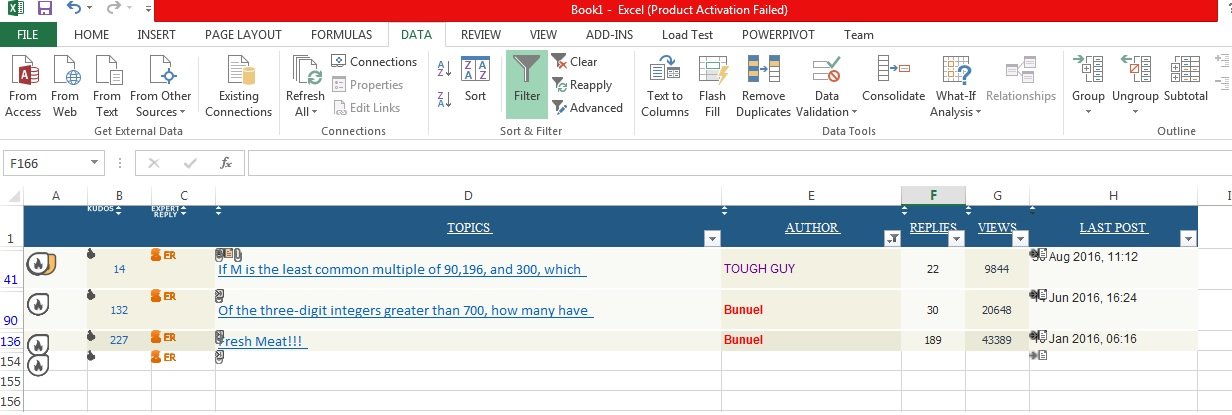
Task: Click kudos cell 132
Action: pyautogui.click(x=119, y=310)
